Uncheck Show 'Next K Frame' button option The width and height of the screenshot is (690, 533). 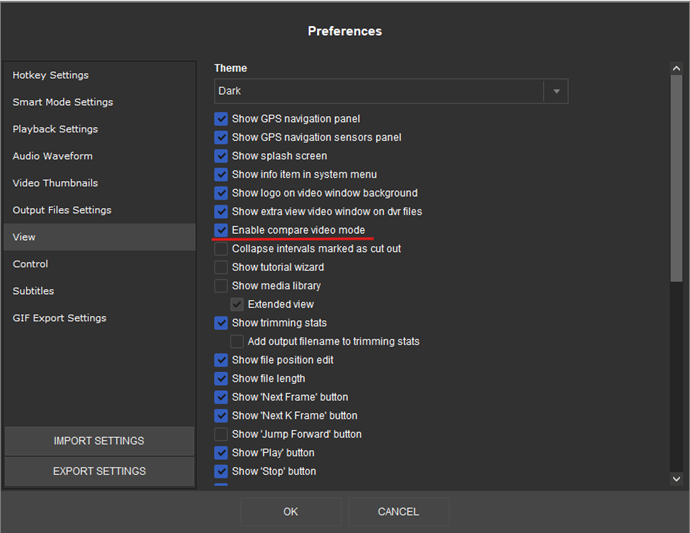tap(221, 415)
